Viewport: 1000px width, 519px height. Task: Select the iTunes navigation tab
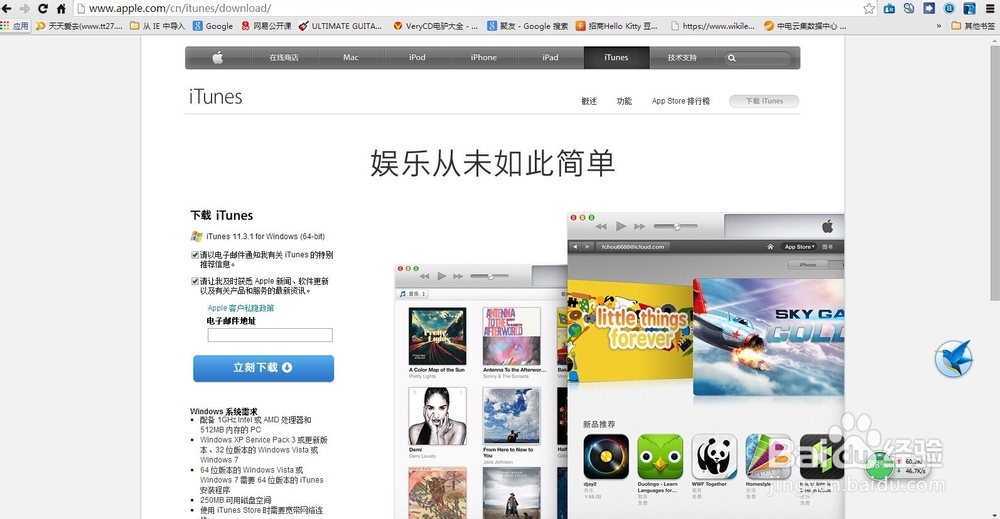click(x=616, y=57)
